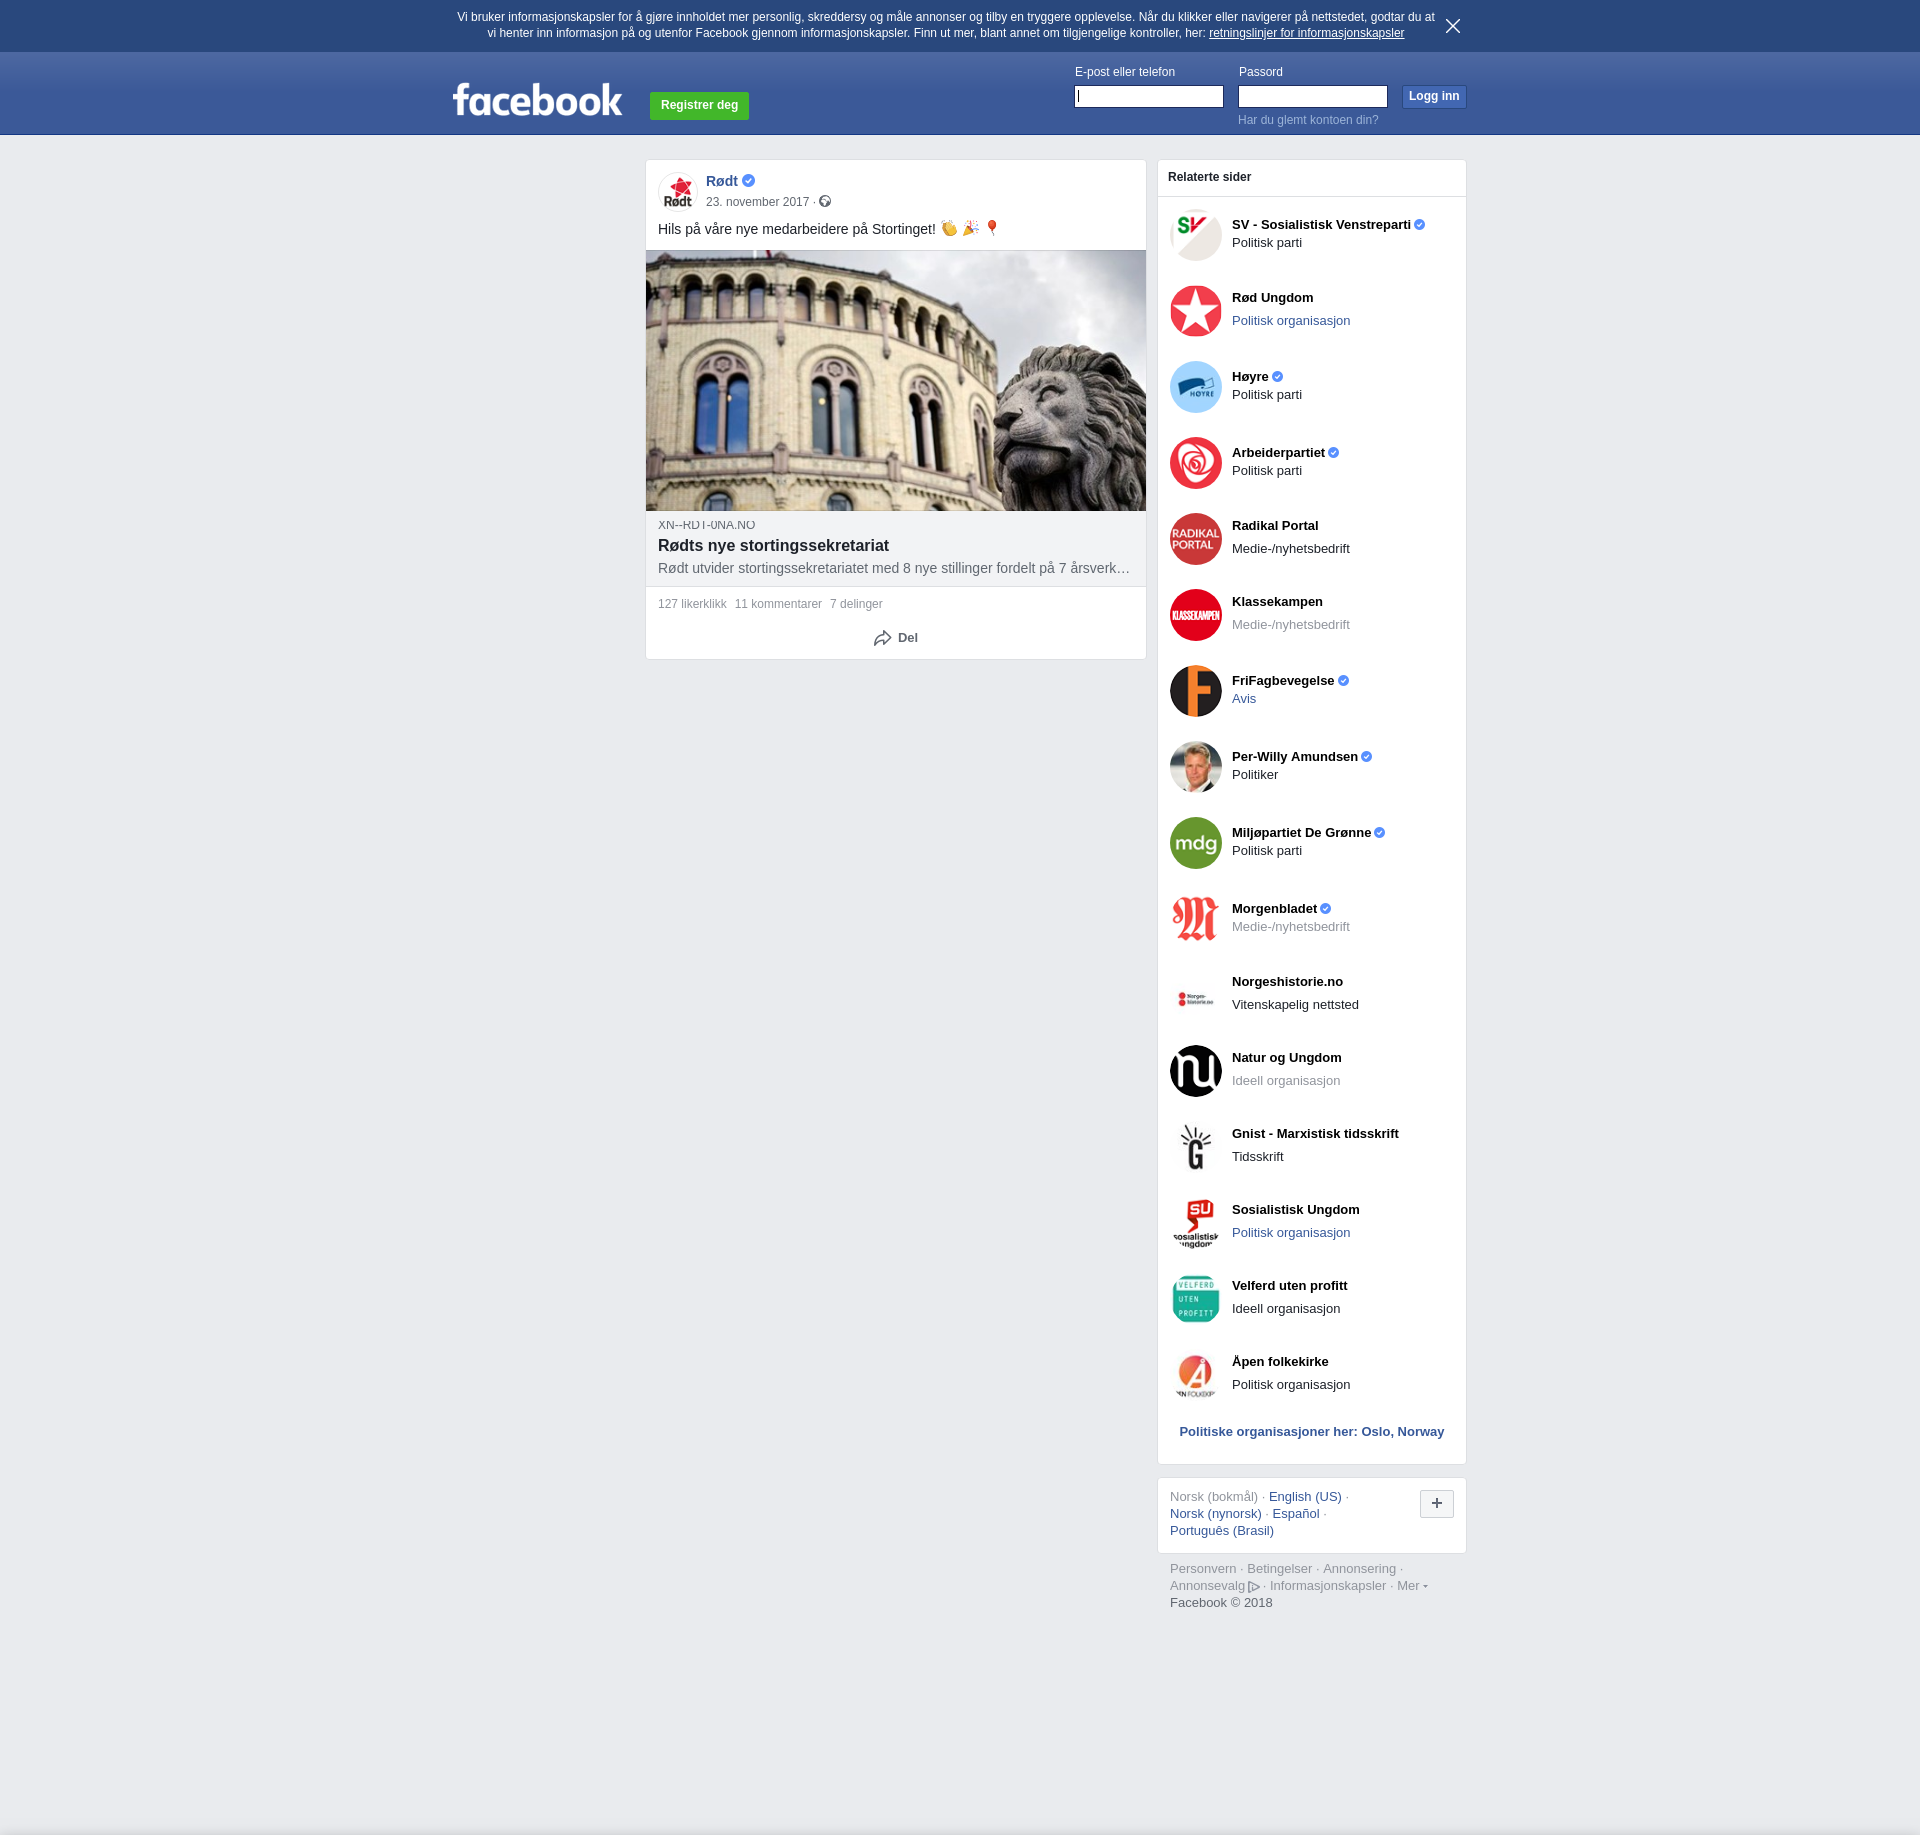This screenshot has height=1835, width=1920.
Task: Open Norgeshistorie.no name link
Action: coord(1287,982)
